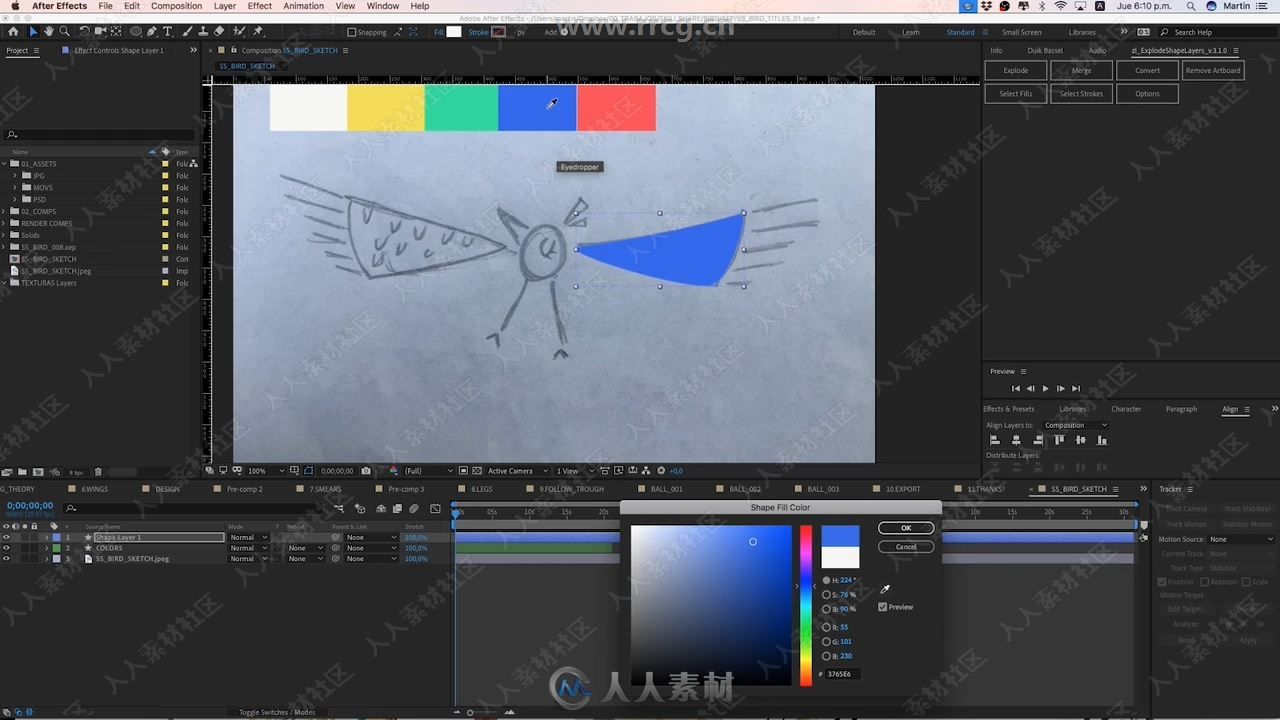Select the Ellipse shape tool
This screenshot has width=1280, height=720.
pyautogui.click(x=136, y=31)
